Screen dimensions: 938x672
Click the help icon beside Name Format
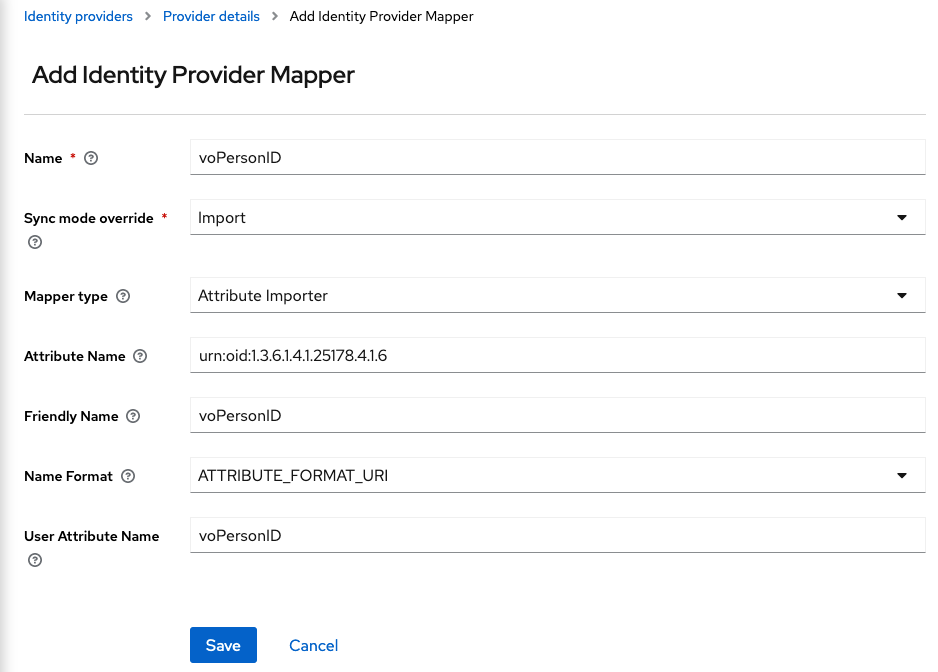point(128,476)
